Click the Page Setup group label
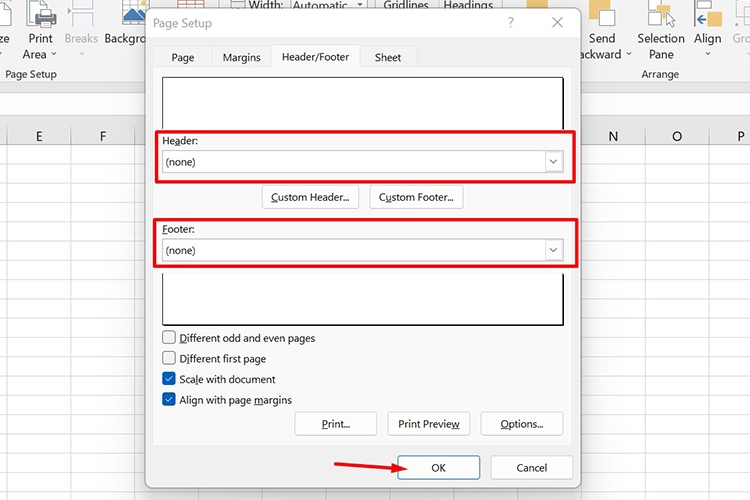 31,74
